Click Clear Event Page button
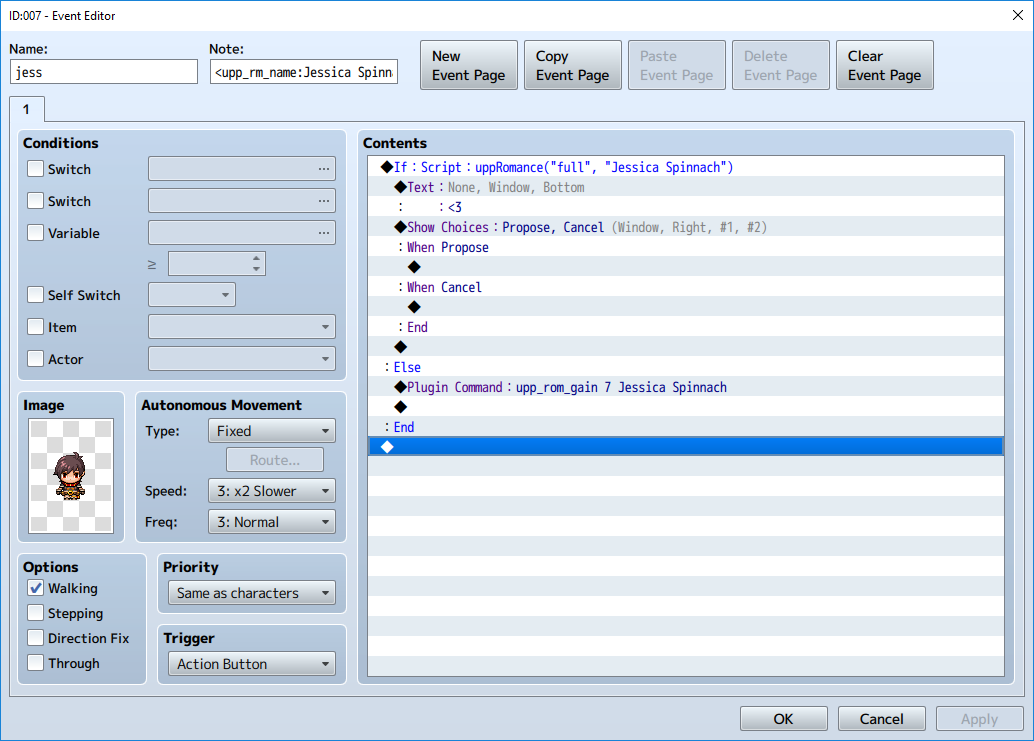Screen dimensions: 1034x741 [884, 66]
